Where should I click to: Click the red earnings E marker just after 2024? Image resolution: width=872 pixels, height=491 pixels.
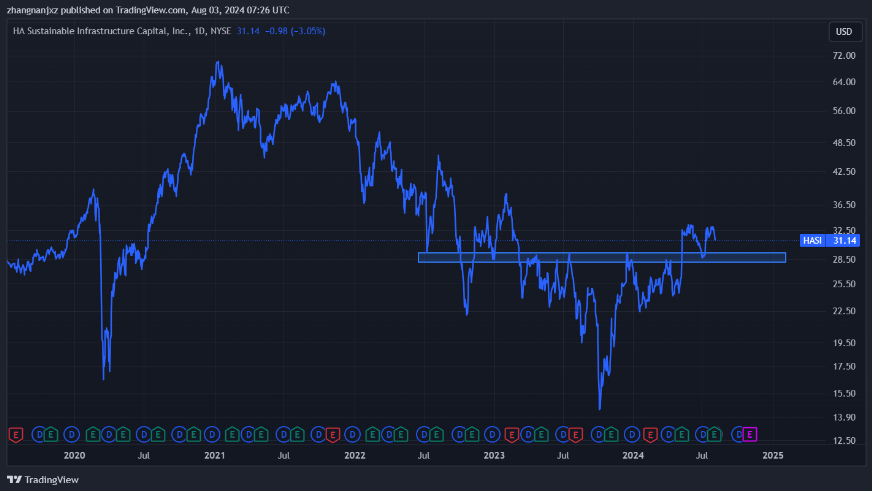click(x=650, y=434)
